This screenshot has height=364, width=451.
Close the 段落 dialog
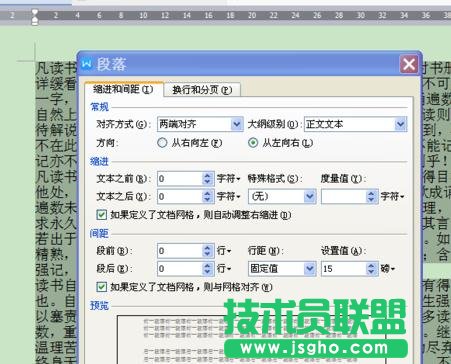coord(409,64)
